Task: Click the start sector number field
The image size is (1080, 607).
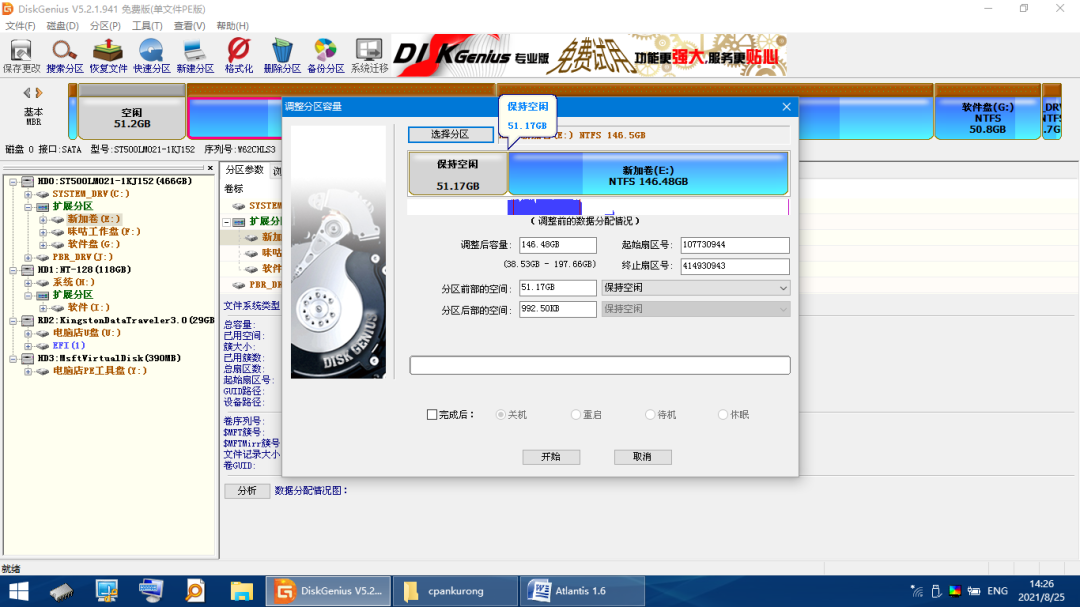Action: (x=735, y=245)
